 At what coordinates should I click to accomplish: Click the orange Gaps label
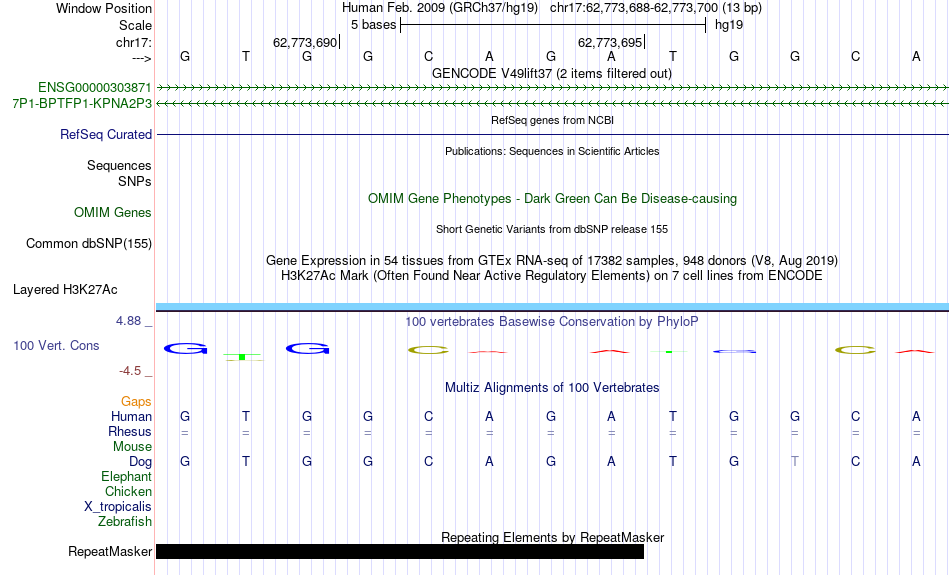pyautogui.click(x=136, y=402)
